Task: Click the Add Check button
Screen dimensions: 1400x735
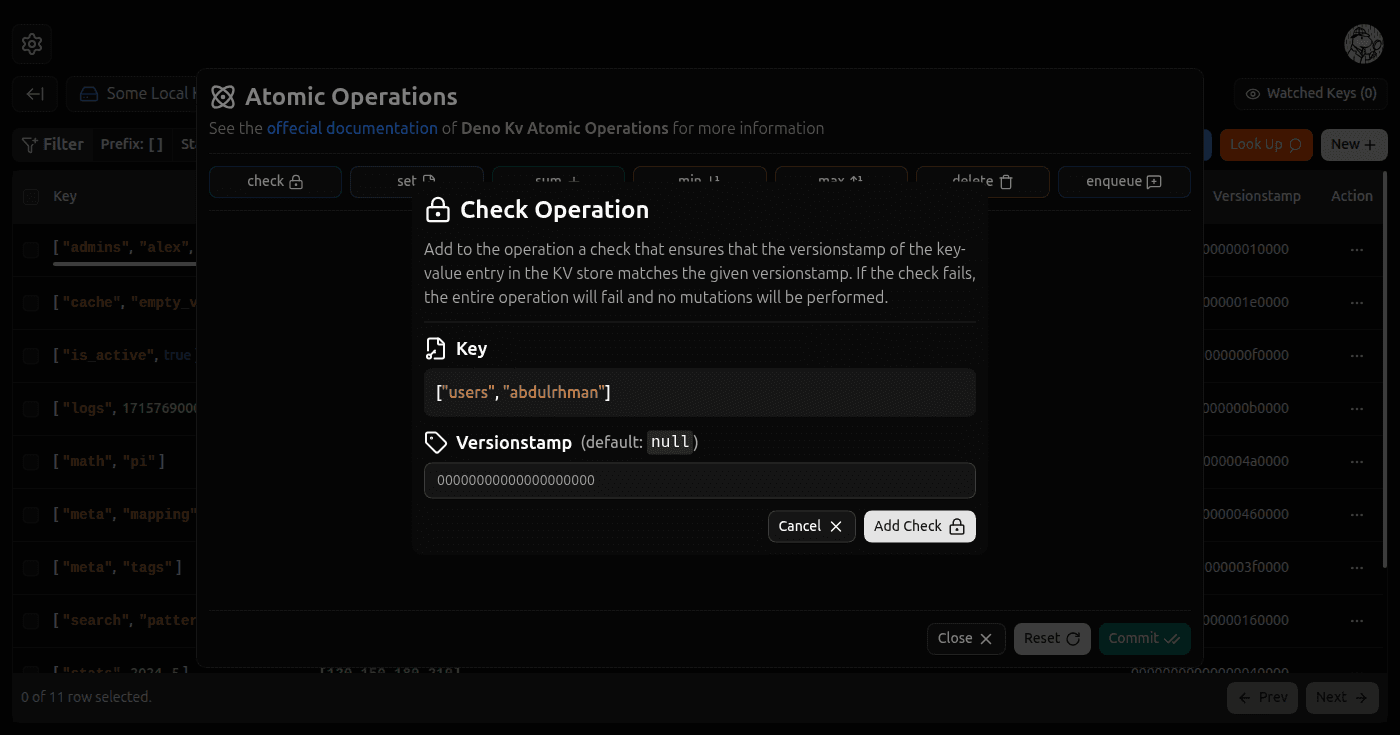Action: (x=920, y=526)
